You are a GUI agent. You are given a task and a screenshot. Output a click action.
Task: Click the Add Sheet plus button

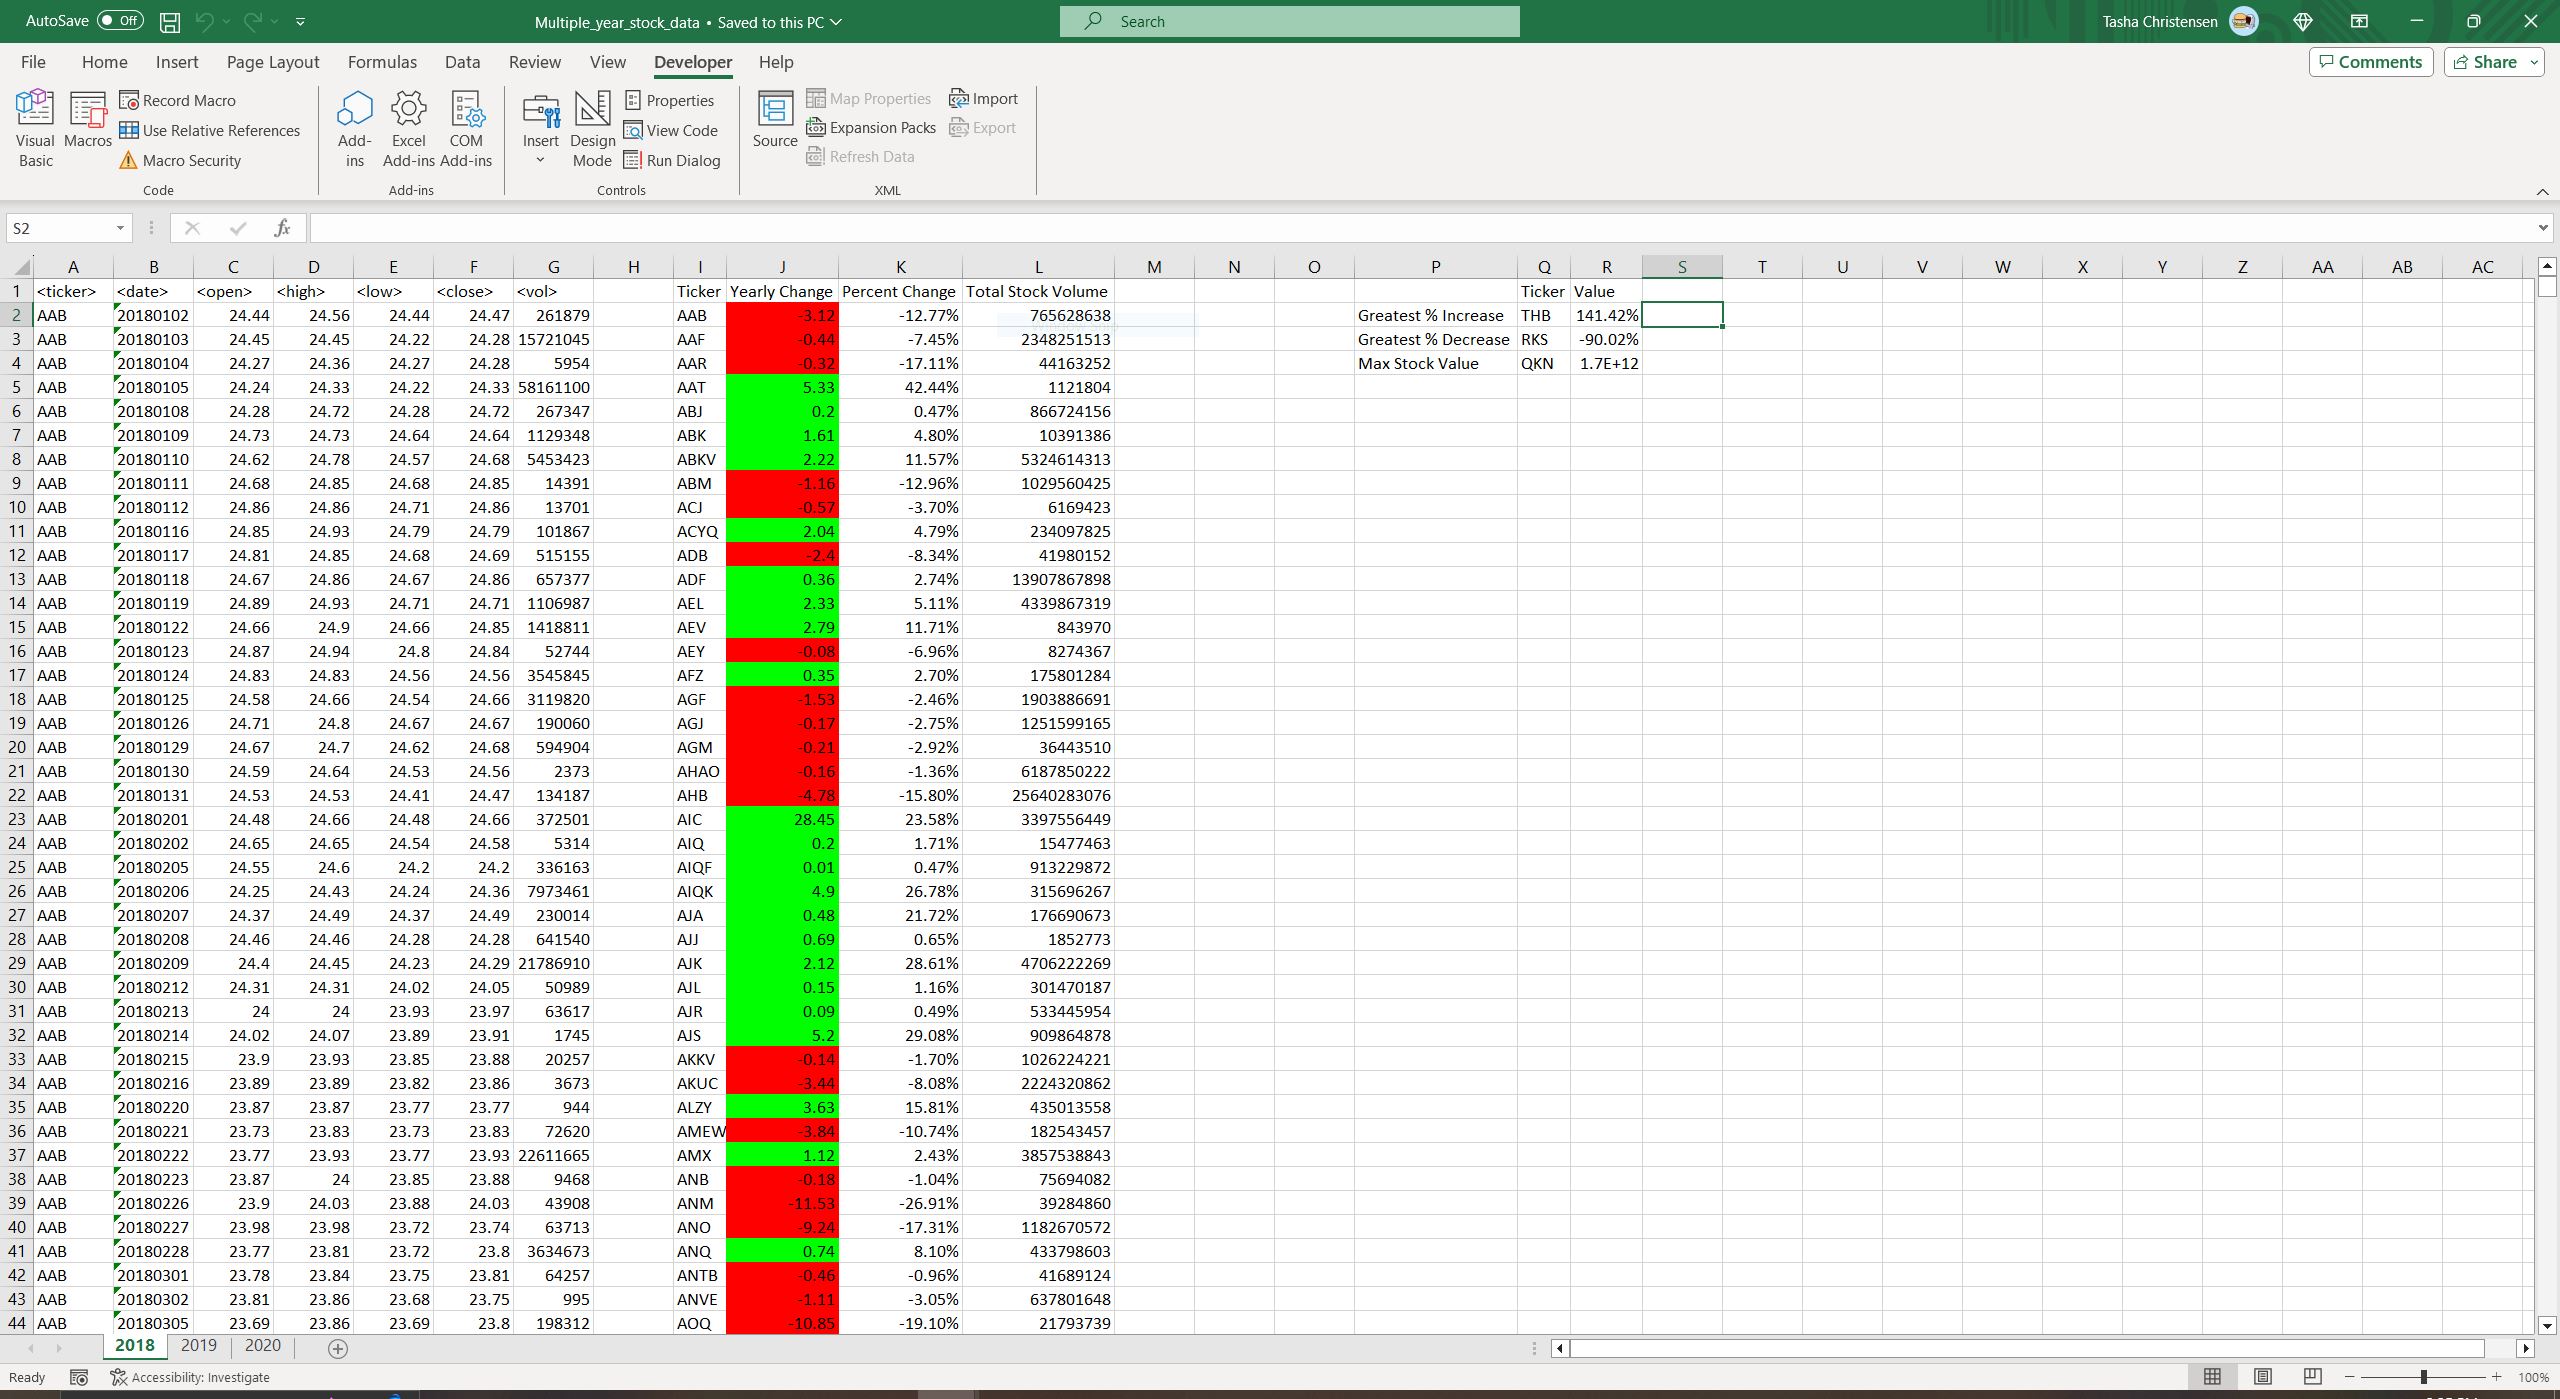pos(337,1347)
